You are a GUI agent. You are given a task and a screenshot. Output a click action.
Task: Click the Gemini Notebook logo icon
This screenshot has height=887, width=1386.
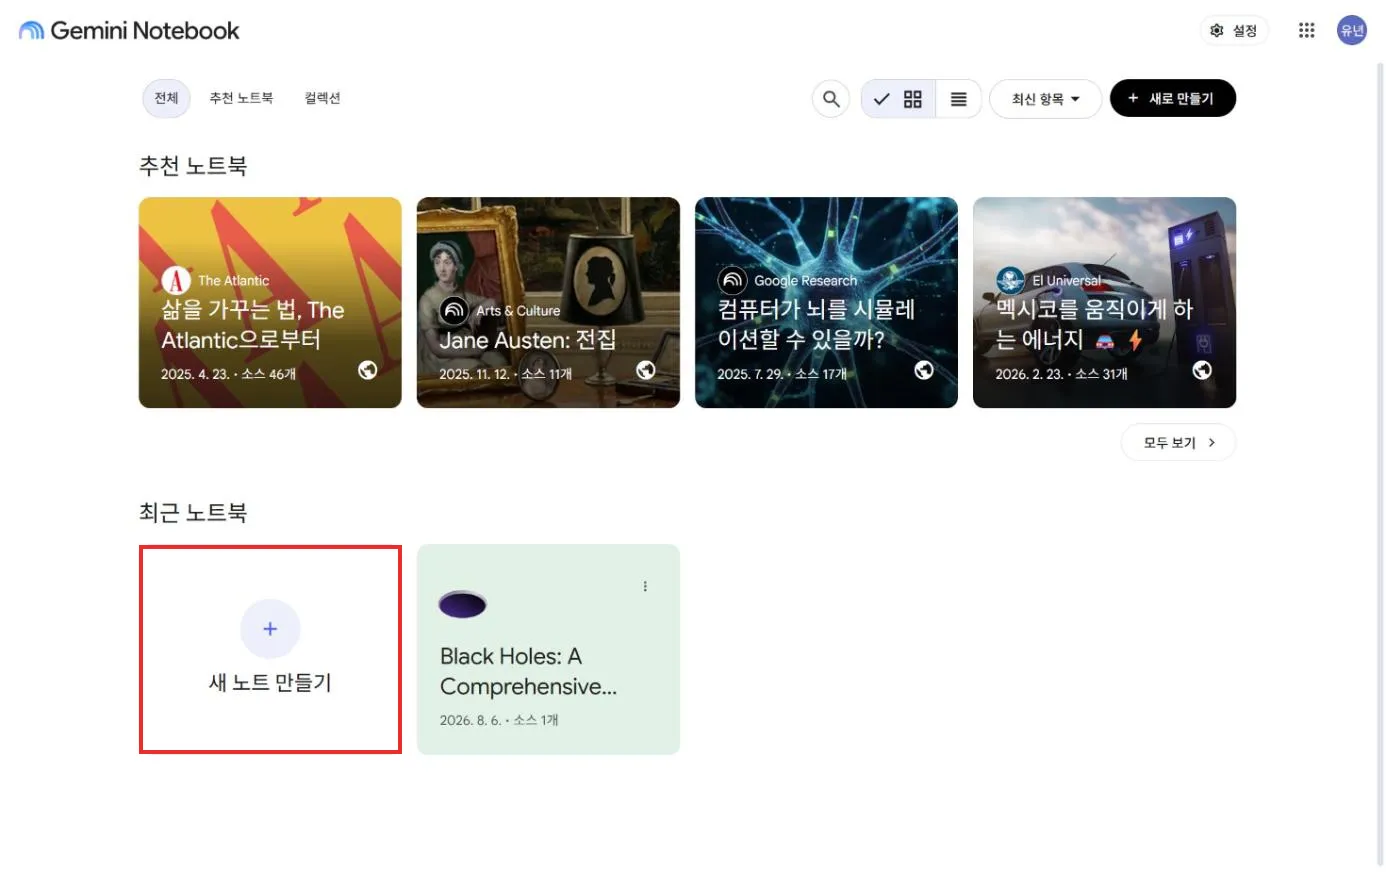[x=31, y=31]
